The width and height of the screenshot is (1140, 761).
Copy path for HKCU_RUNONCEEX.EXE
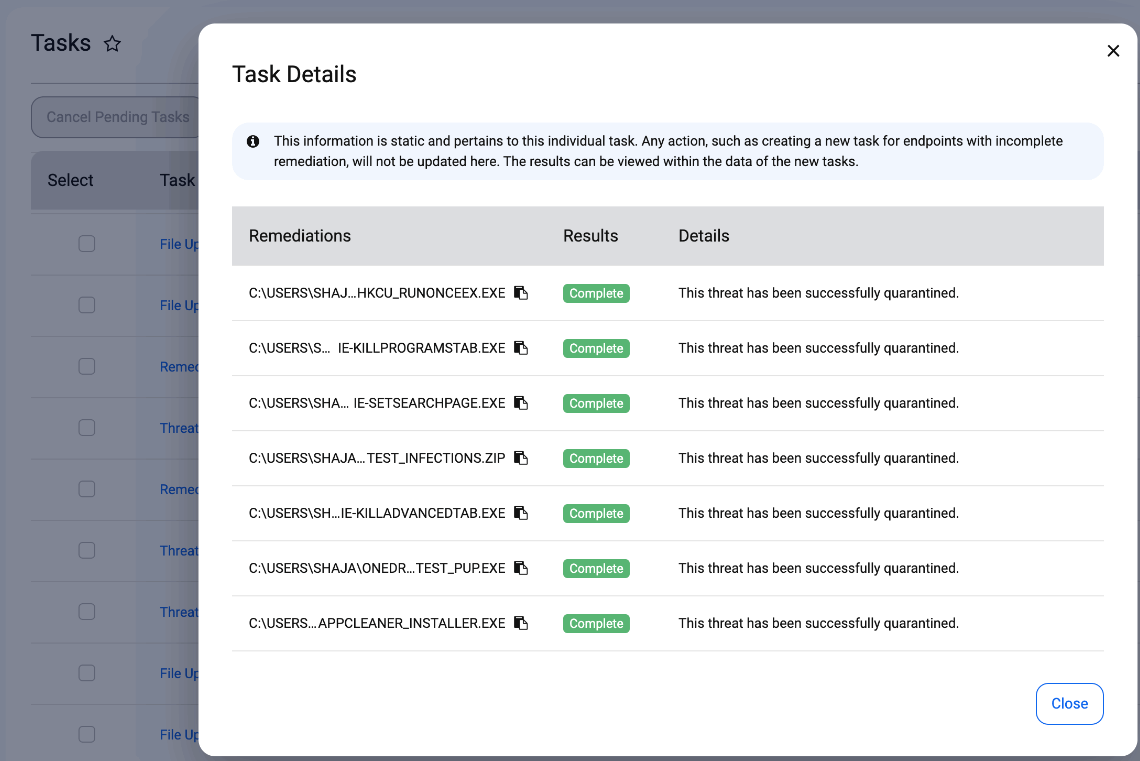click(521, 293)
